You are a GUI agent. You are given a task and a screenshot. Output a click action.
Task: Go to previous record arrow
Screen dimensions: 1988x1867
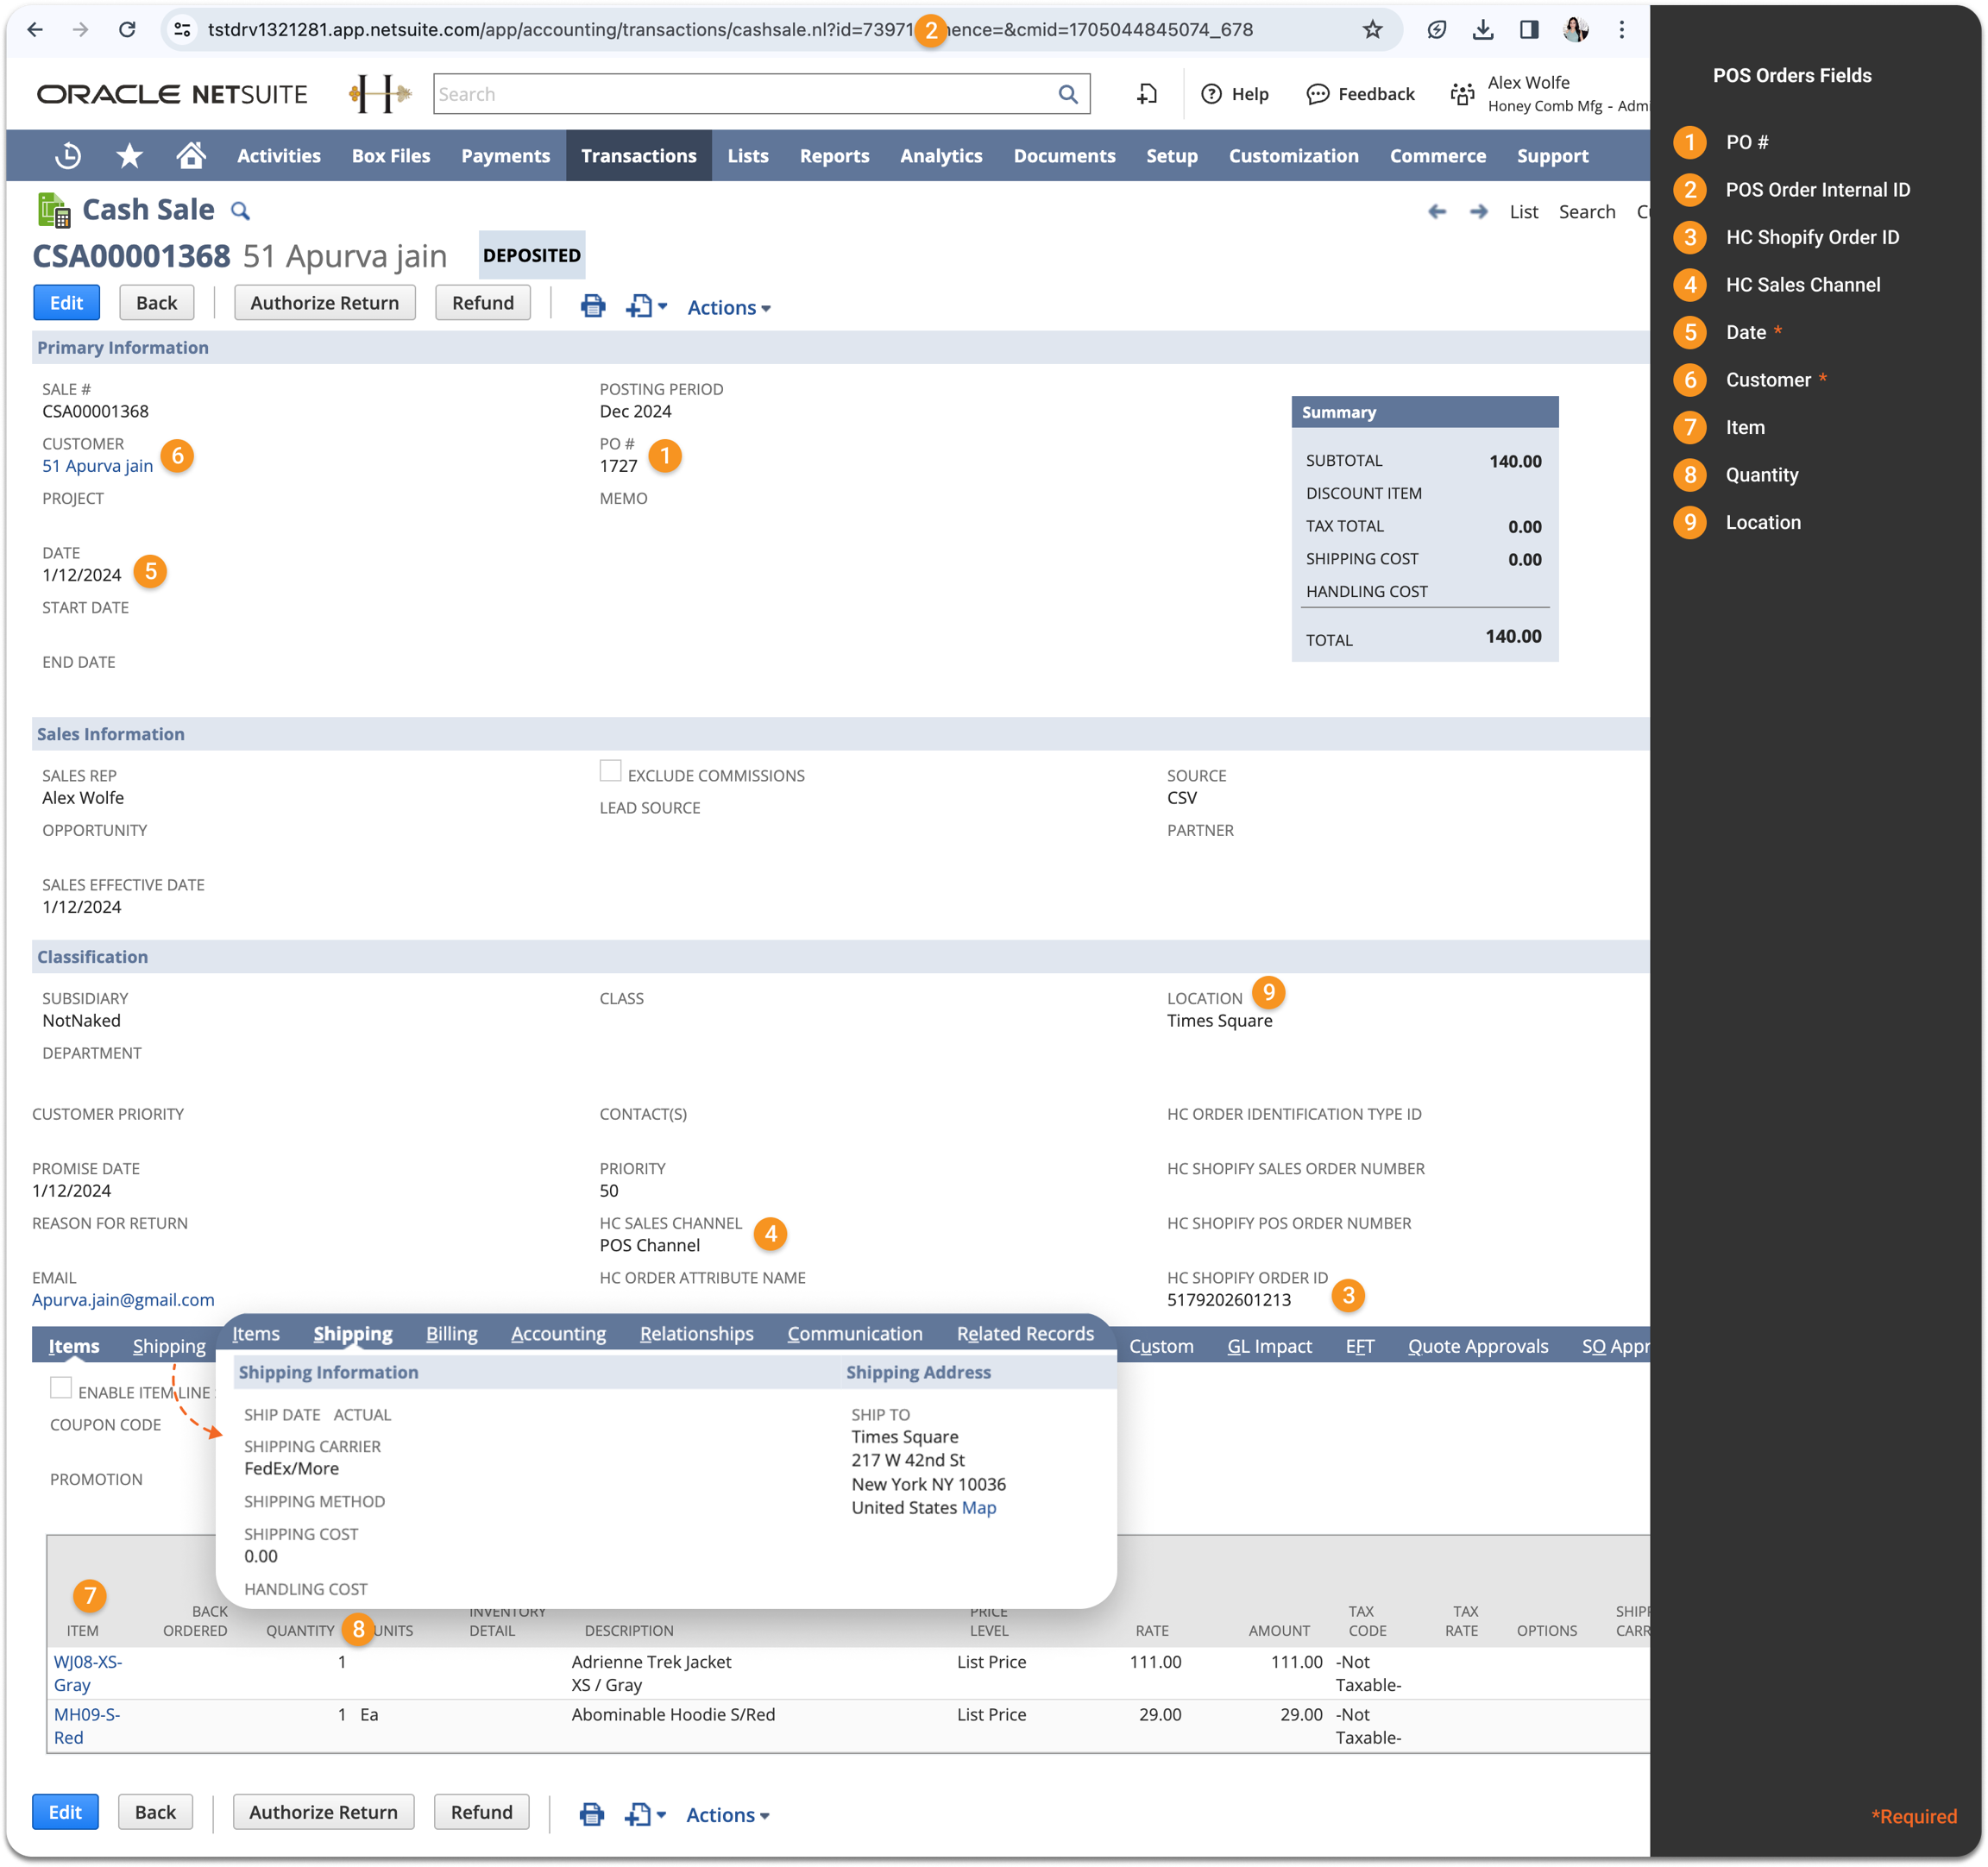(x=1437, y=212)
